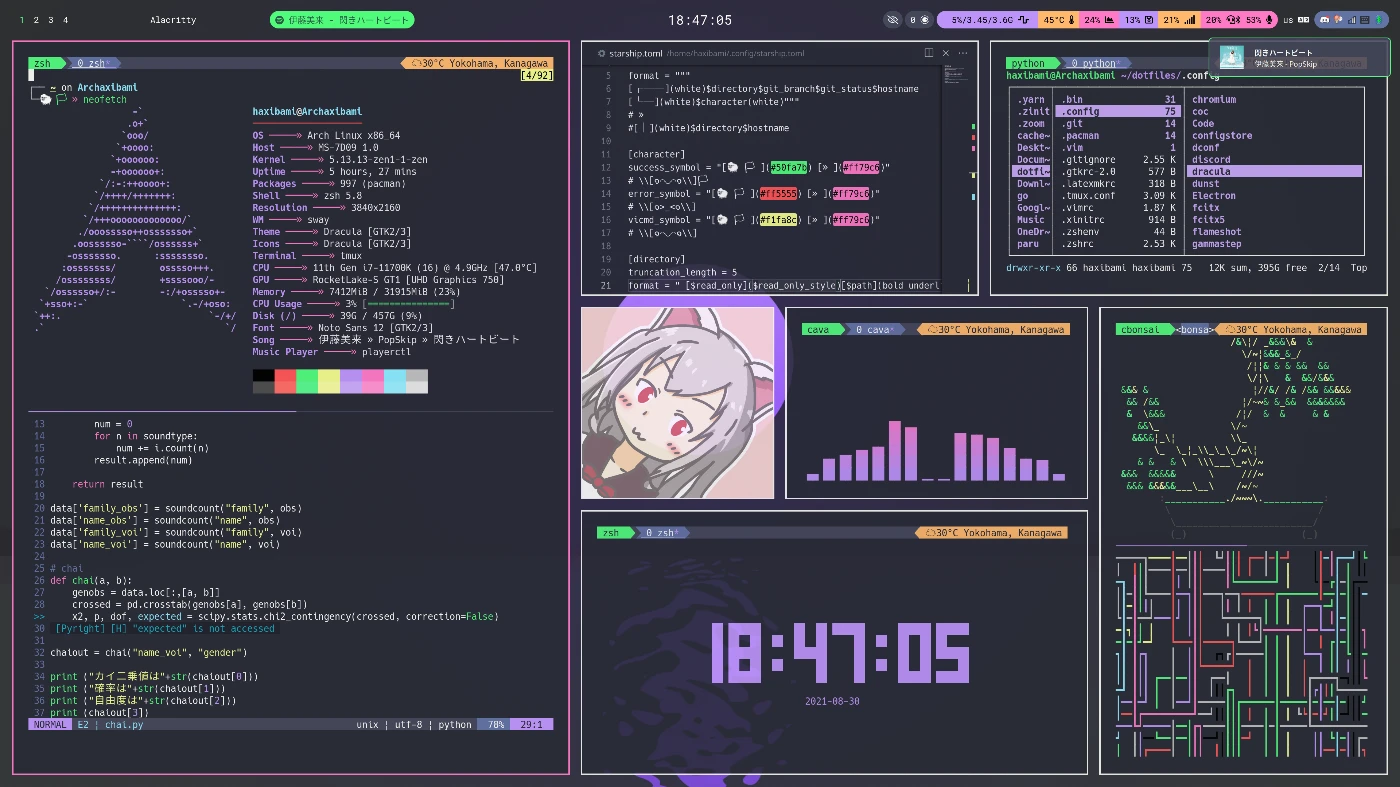Select the red swatch in the neofetch palette
The image size is (1400, 787).
(x=284, y=381)
